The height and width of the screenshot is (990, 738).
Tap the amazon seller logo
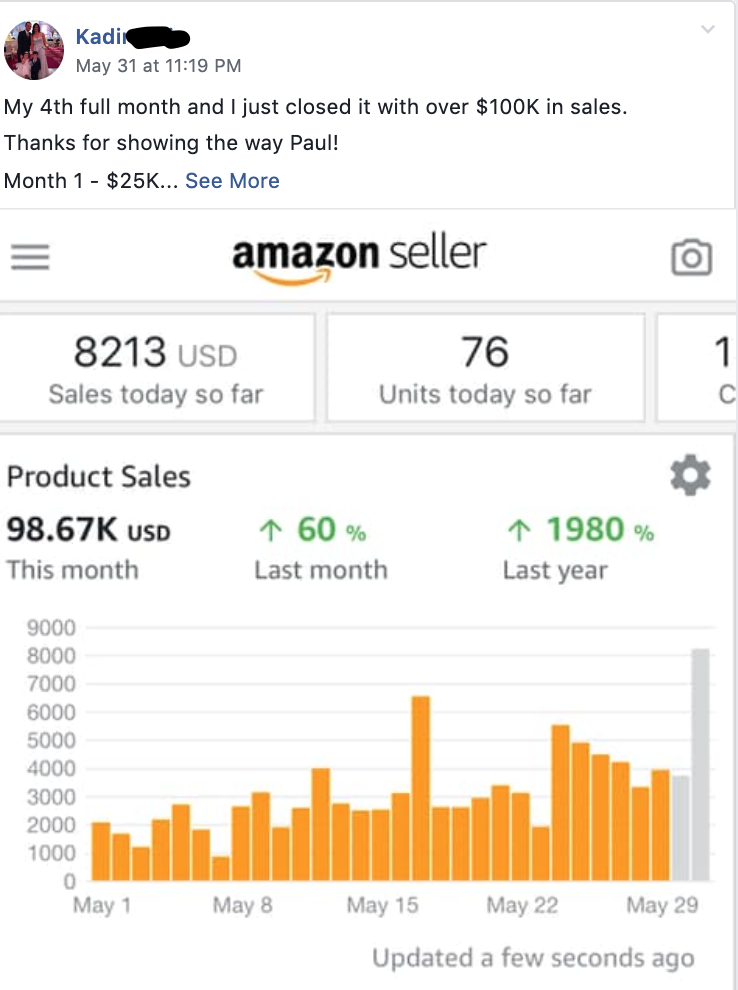[x=359, y=259]
